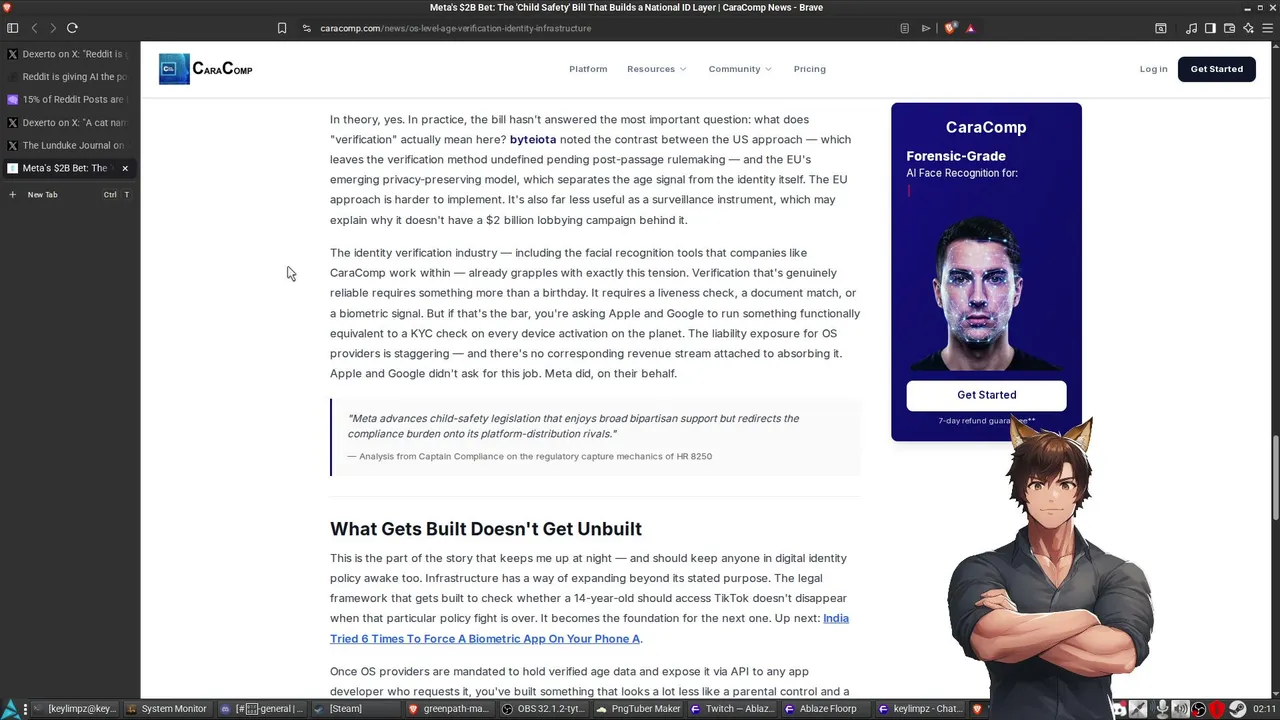The image size is (1280, 720).
Task: Open the Brave Wallet icon
Action: click(x=1229, y=28)
